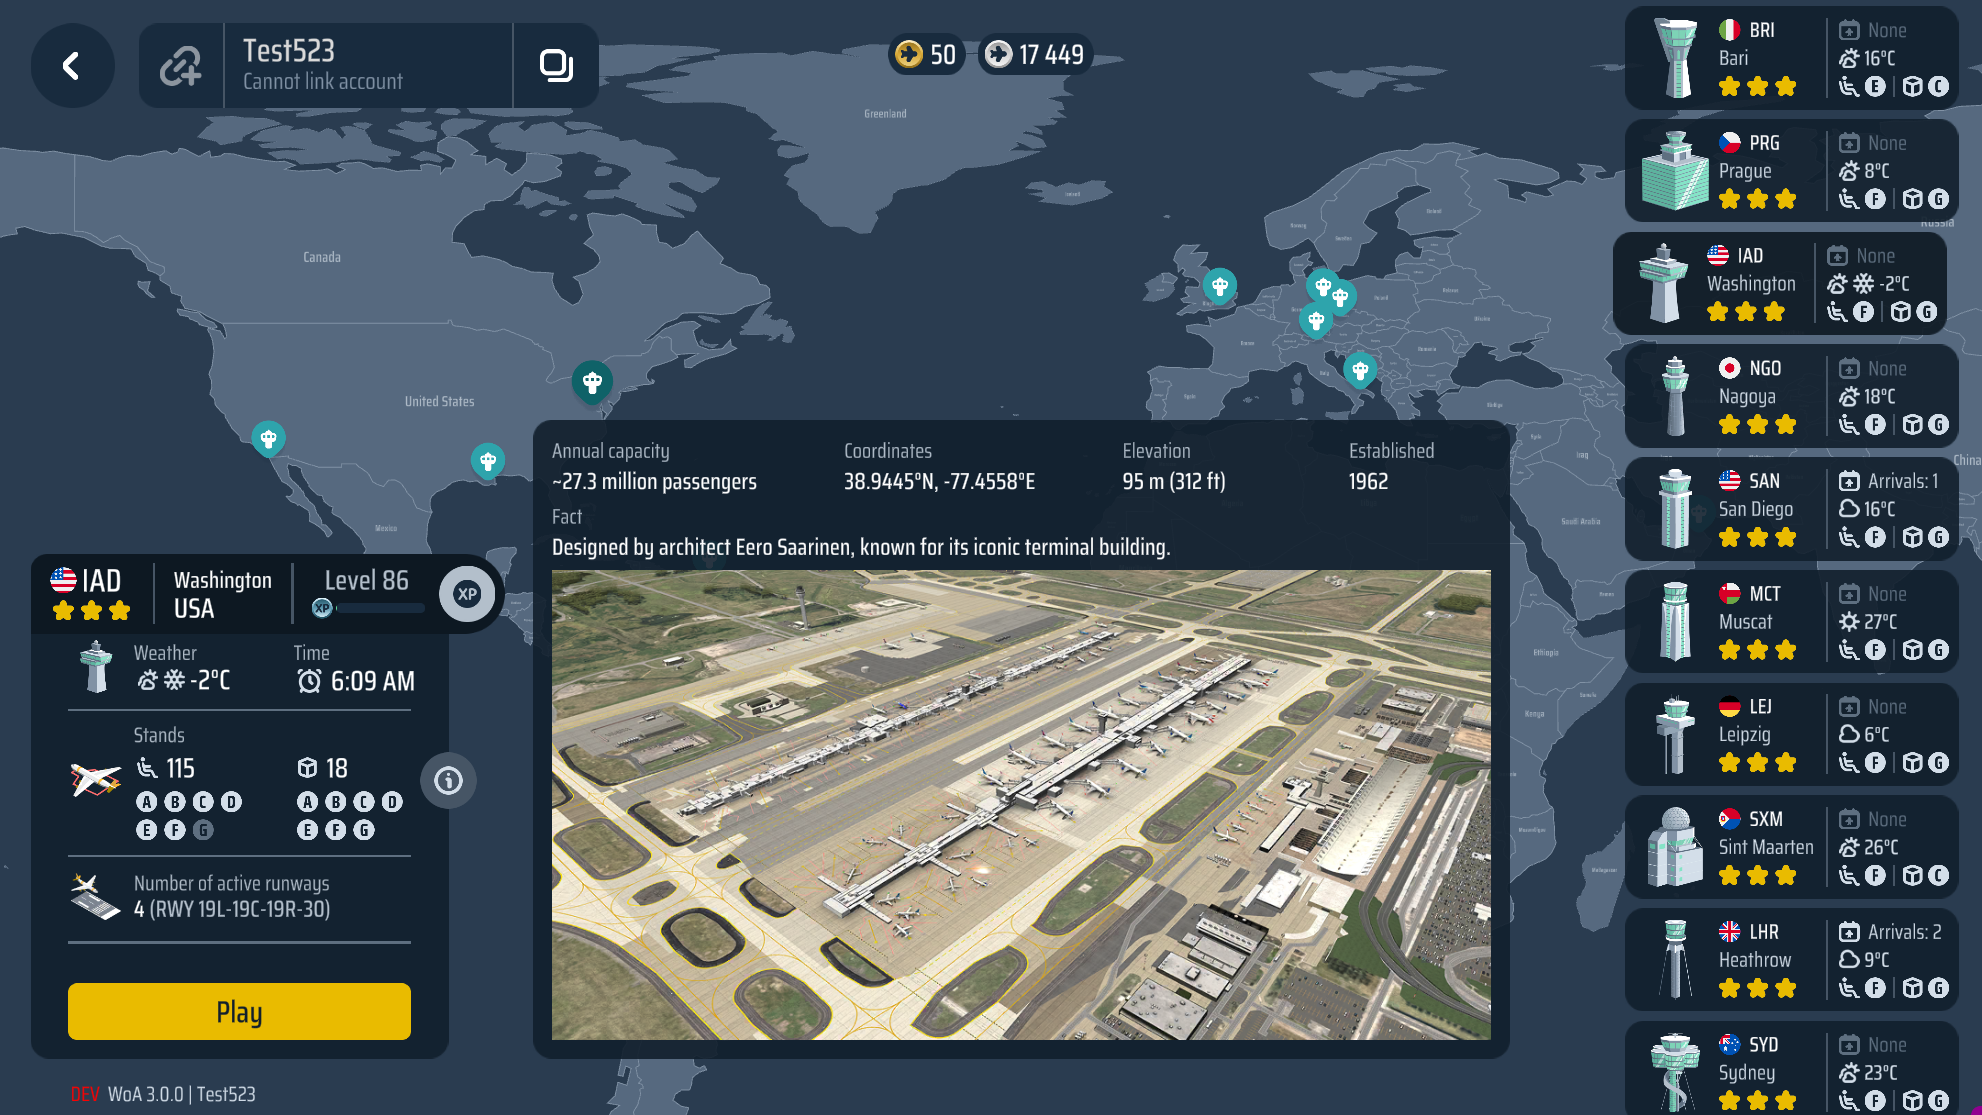The image size is (1982, 1115).
Task: Click the XP badge next to Level 86
Action: [x=466, y=593]
